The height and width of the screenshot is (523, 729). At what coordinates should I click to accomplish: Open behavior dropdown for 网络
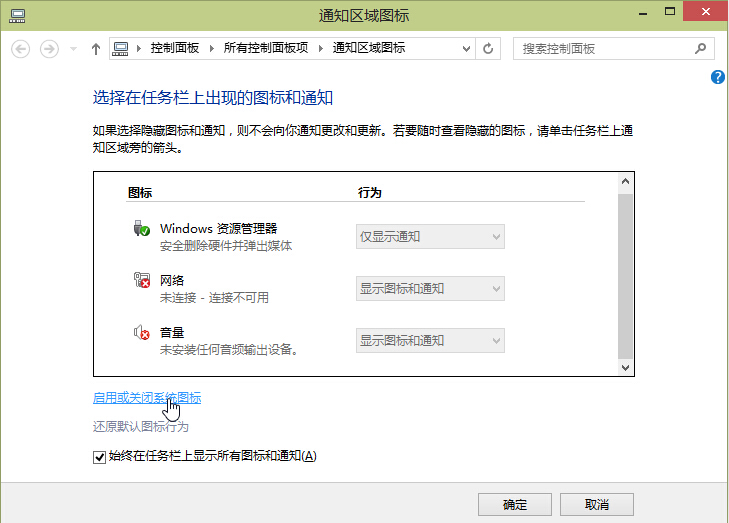(430, 289)
